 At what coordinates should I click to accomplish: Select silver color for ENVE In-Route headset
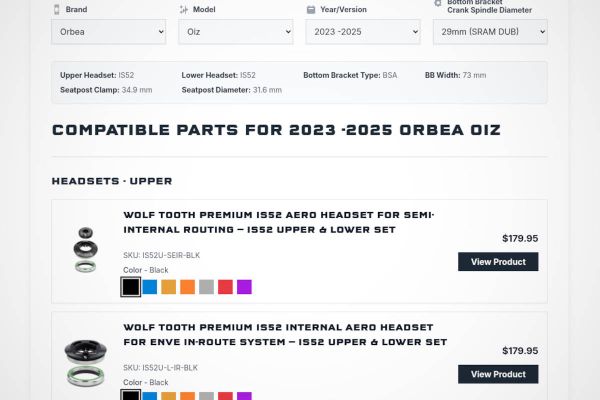pos(206,396)
